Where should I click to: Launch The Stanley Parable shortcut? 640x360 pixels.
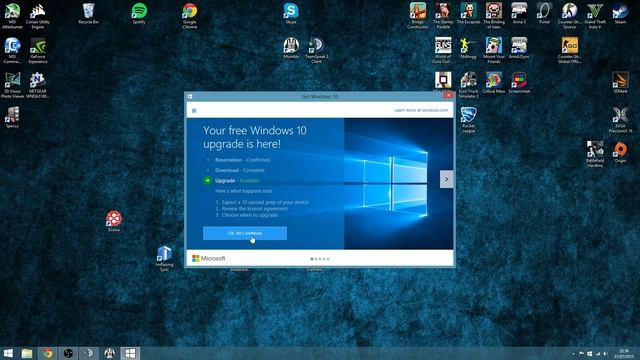click(443, 16)
